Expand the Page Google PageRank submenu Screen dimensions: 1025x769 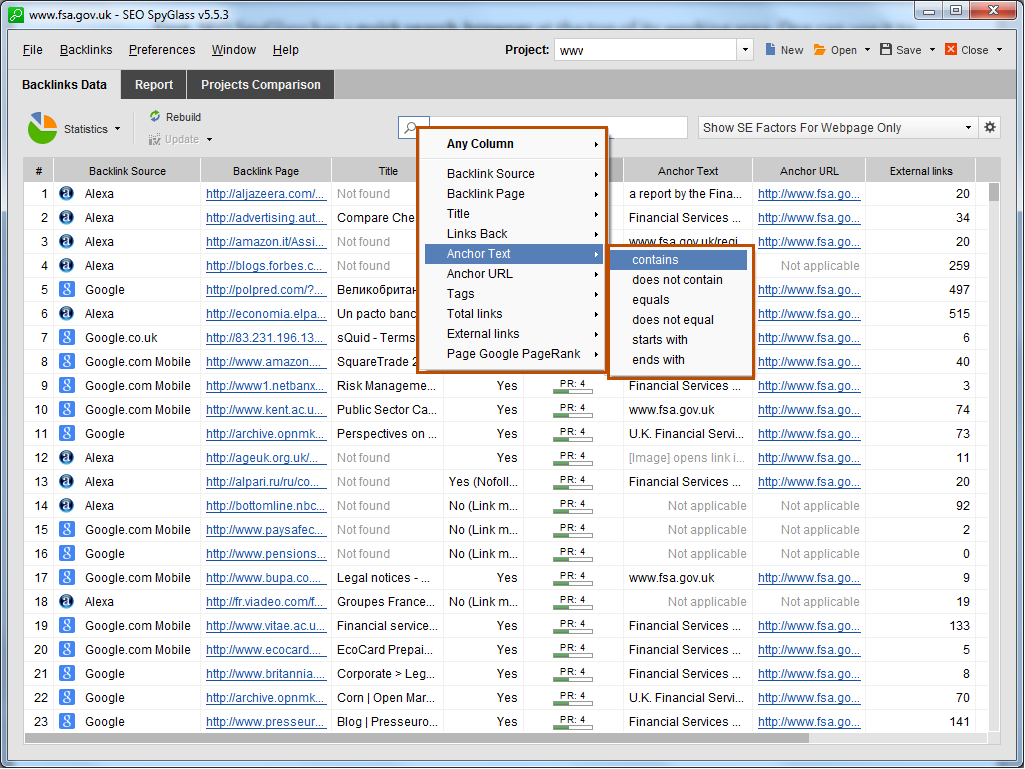click(512, 354)
